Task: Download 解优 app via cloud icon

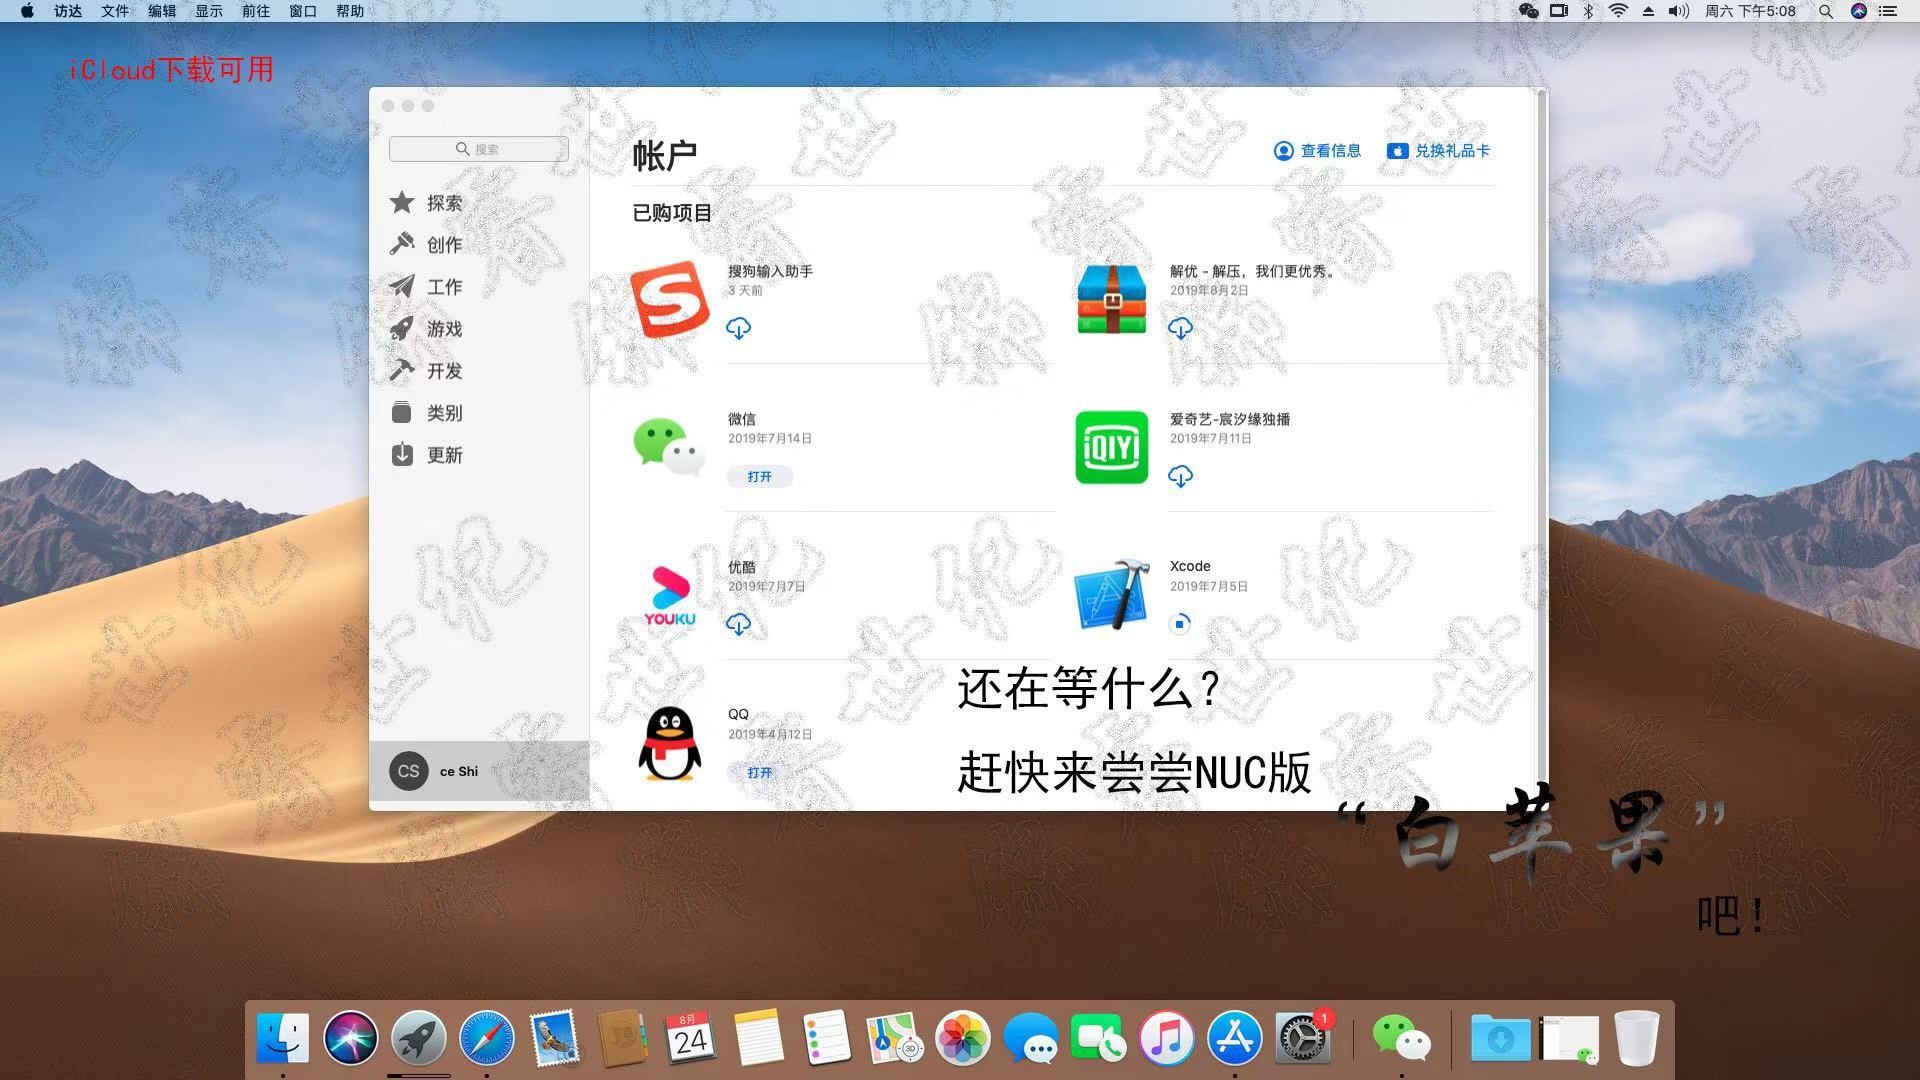Action: 1180,328
